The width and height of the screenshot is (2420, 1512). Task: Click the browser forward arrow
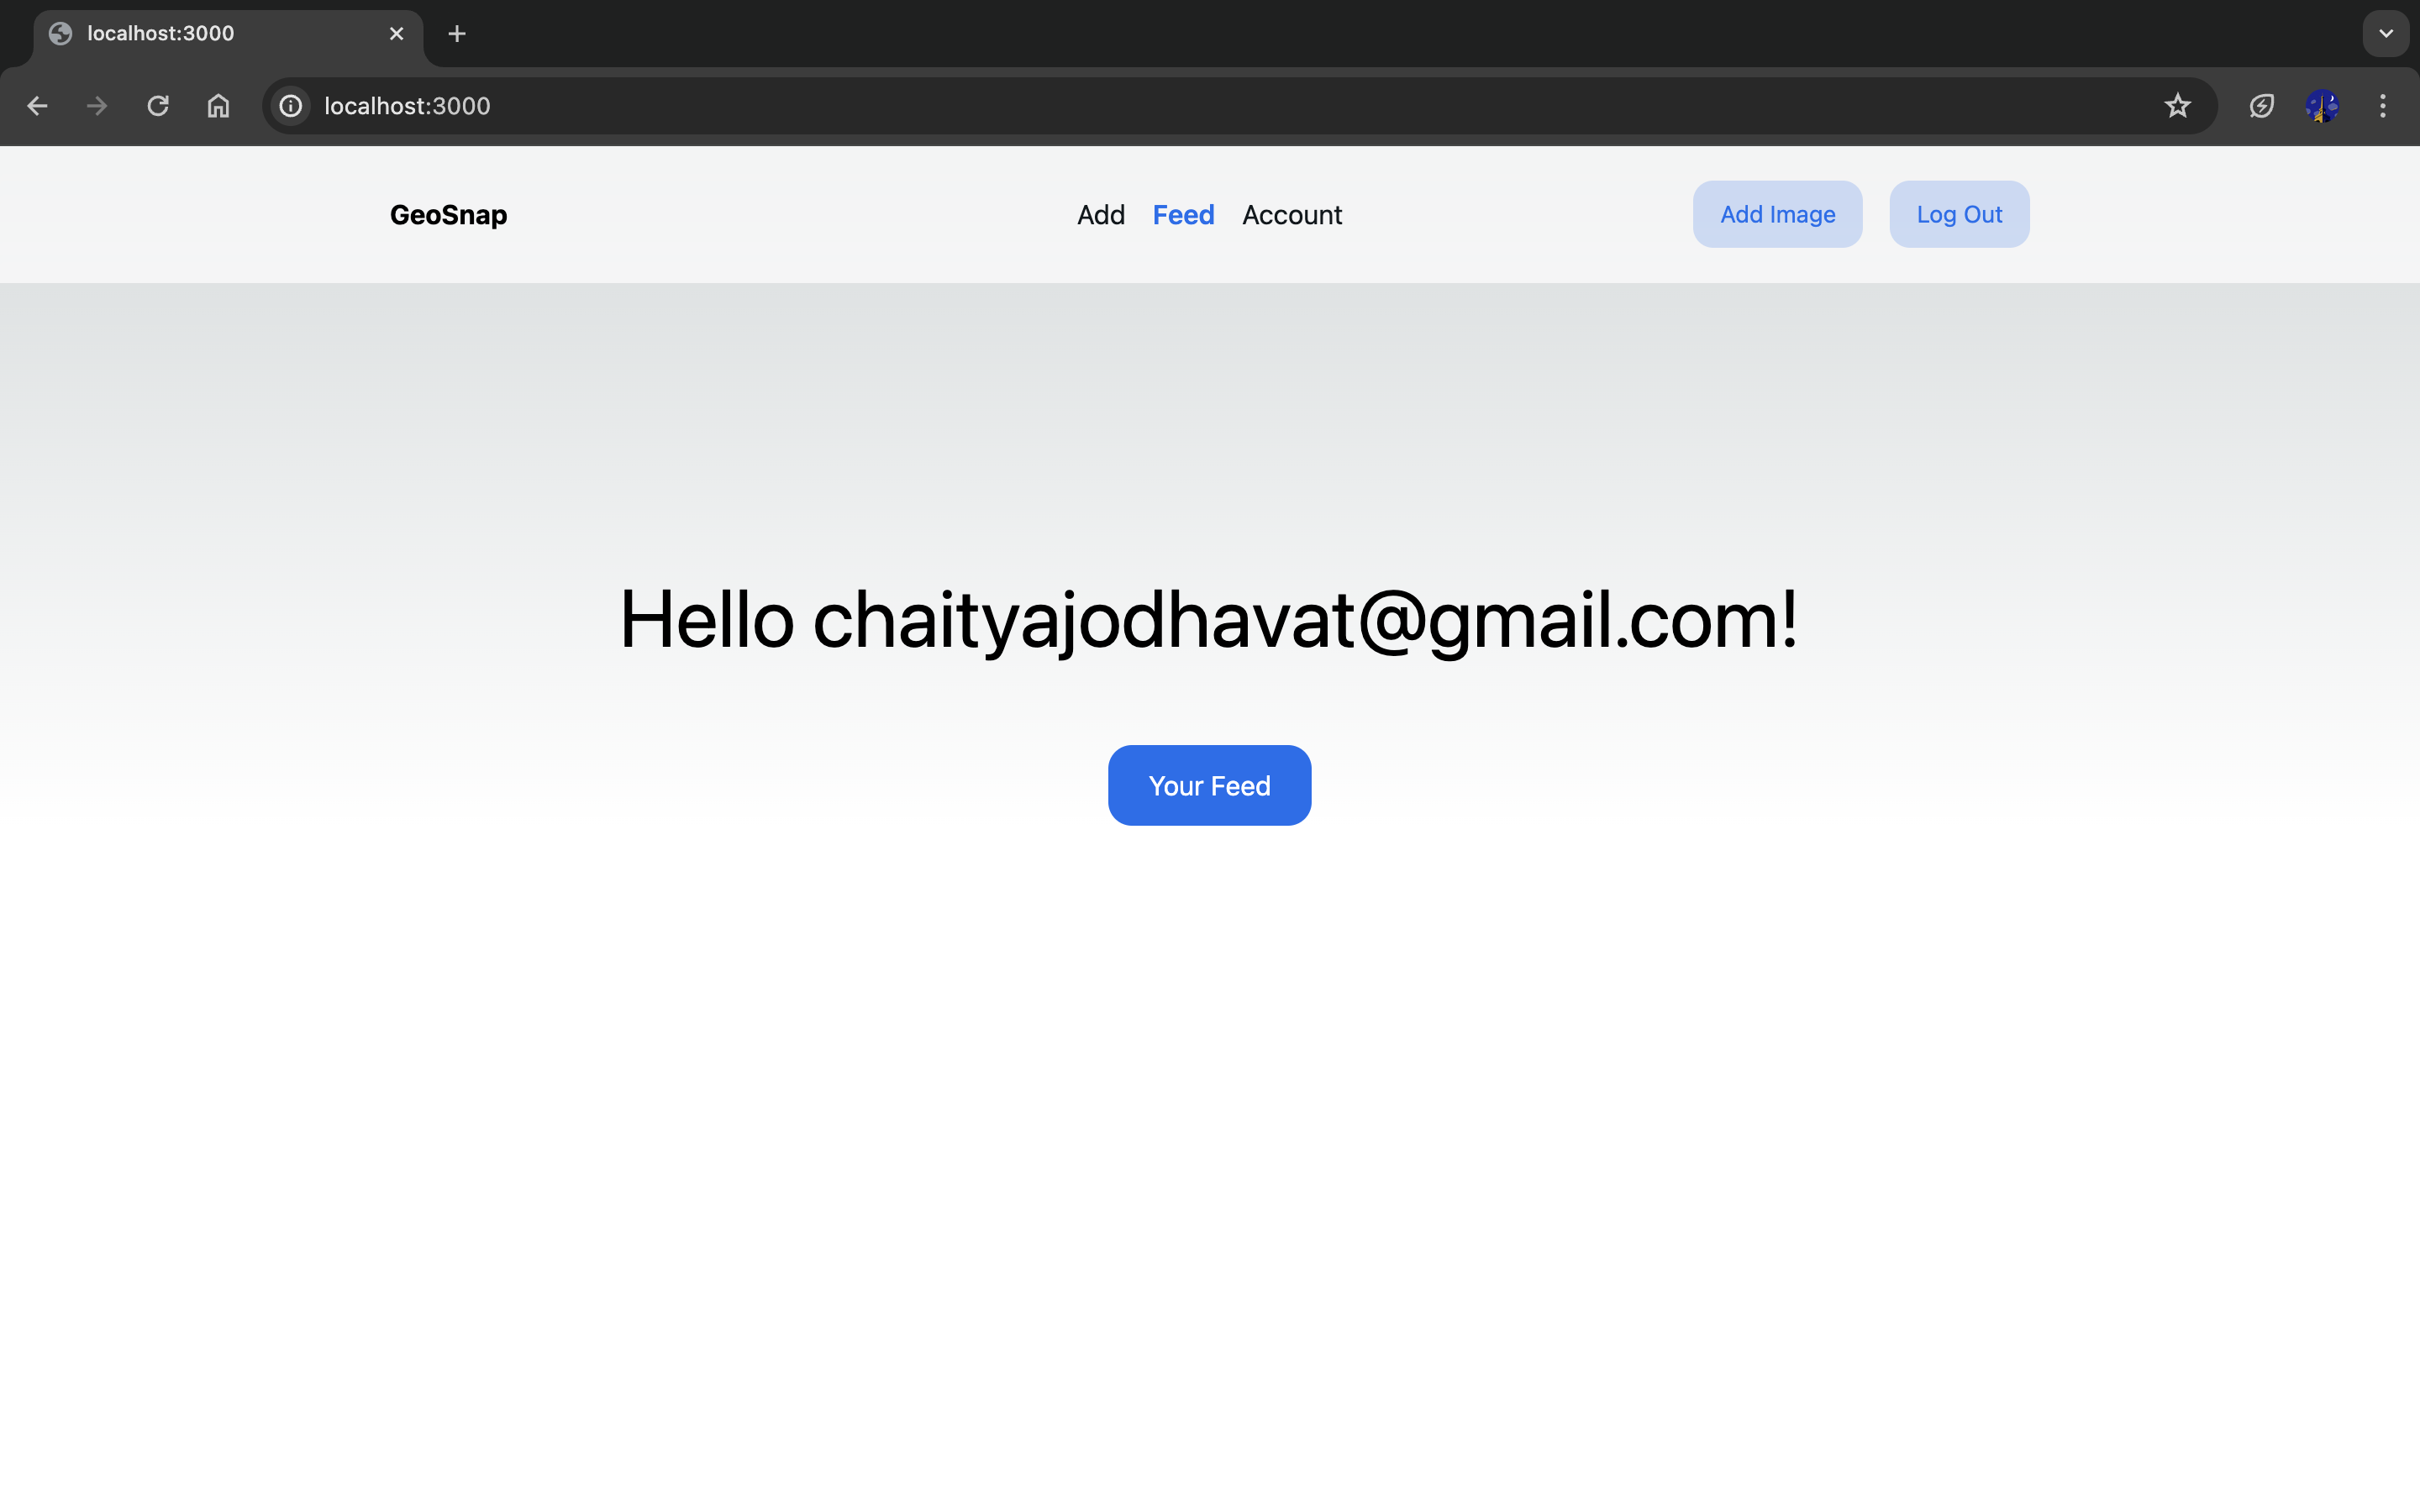pos(97,106)
